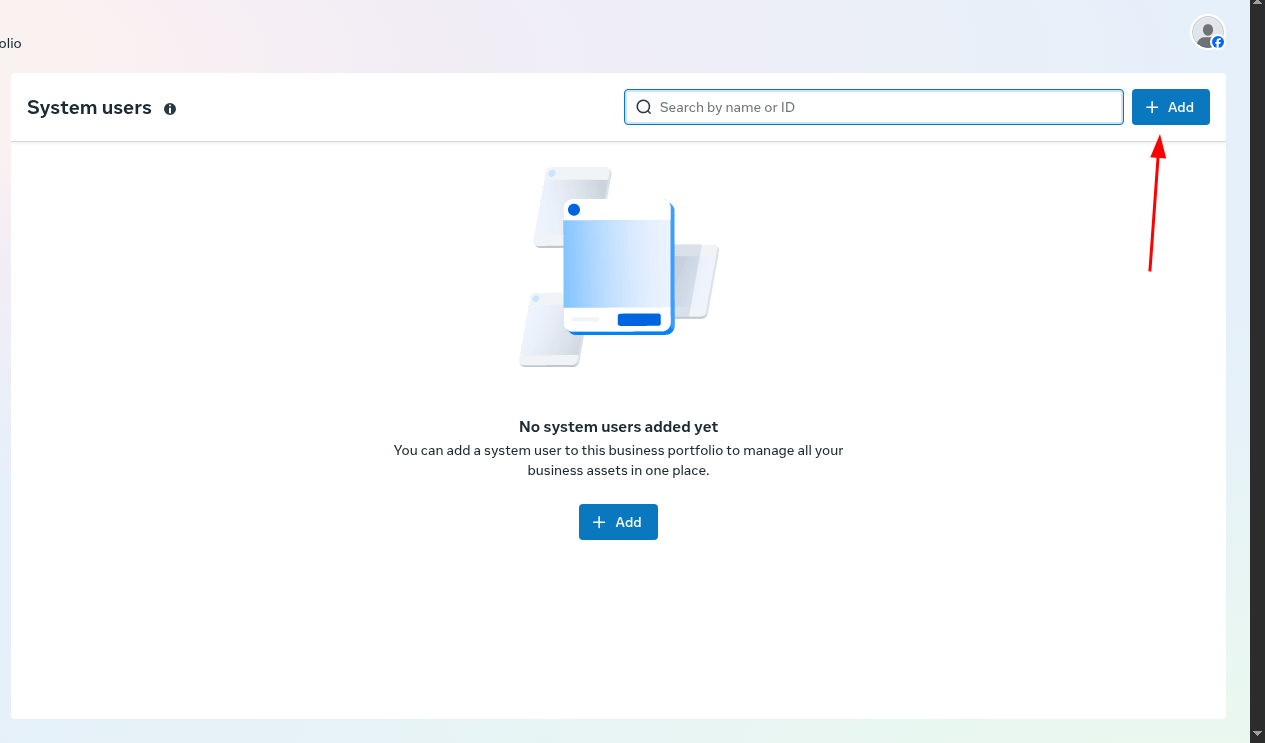Screen dimensions: 1265x743
Task: Click plus icon in the centered Add button
Action: (599, 522)
